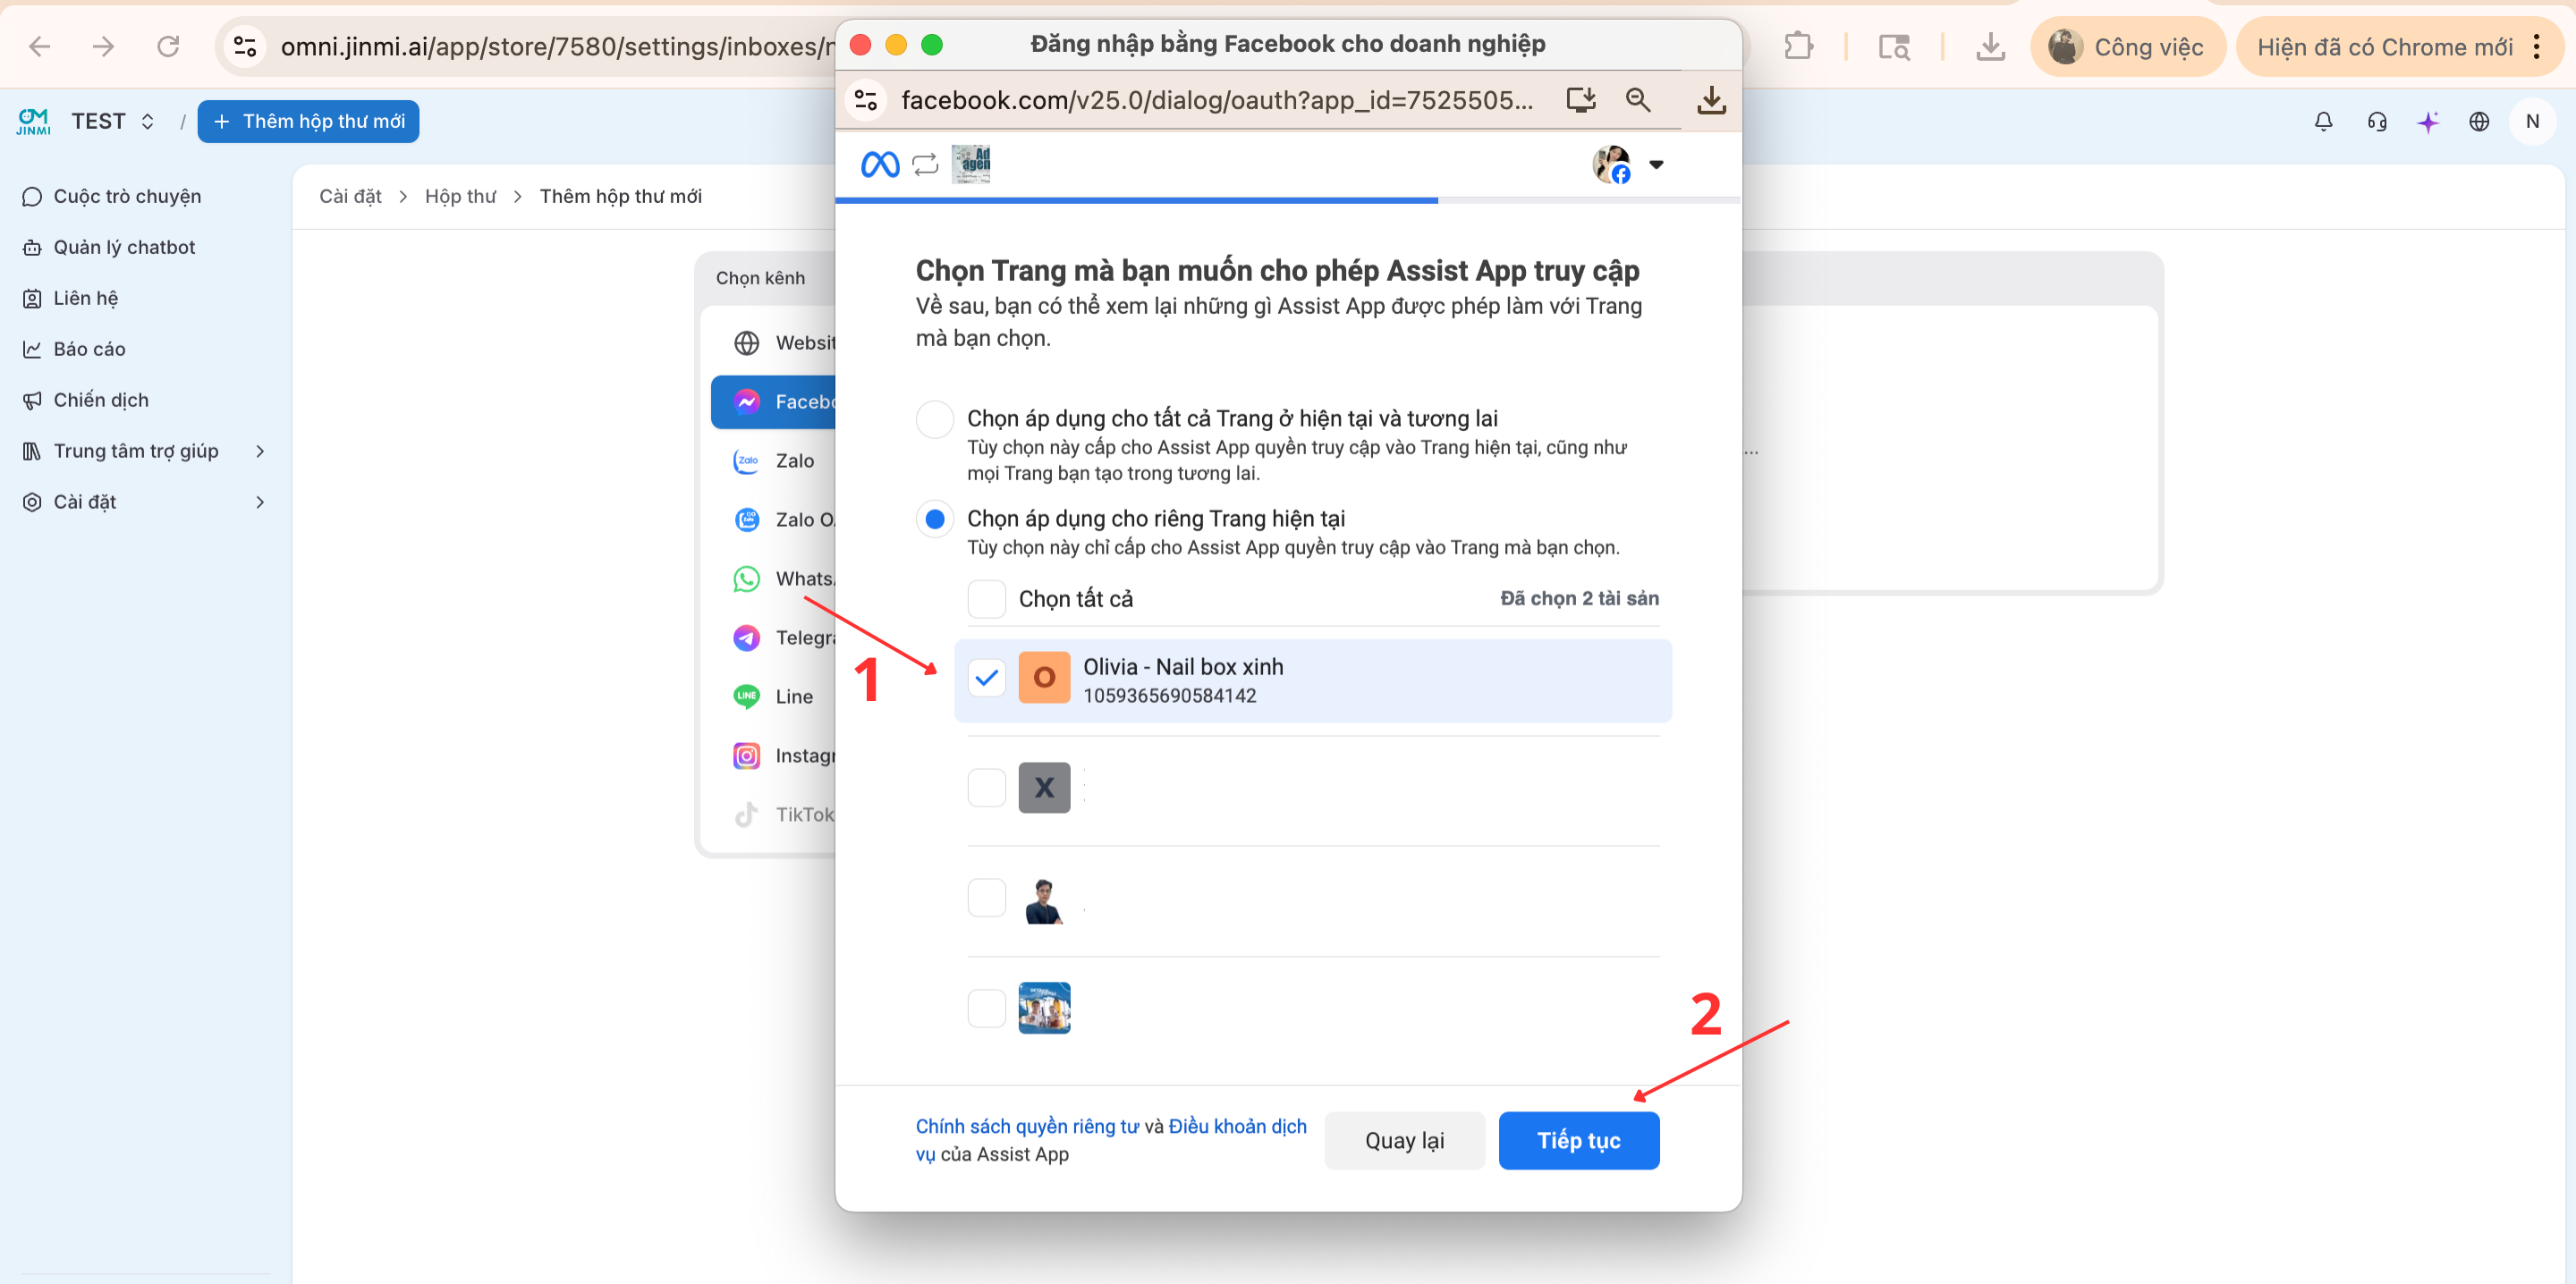Image resolution: width=2576 pixels, height=1284 pixels.
Task: Open Chrome three-dot menu
Action: click(2537, 46)
